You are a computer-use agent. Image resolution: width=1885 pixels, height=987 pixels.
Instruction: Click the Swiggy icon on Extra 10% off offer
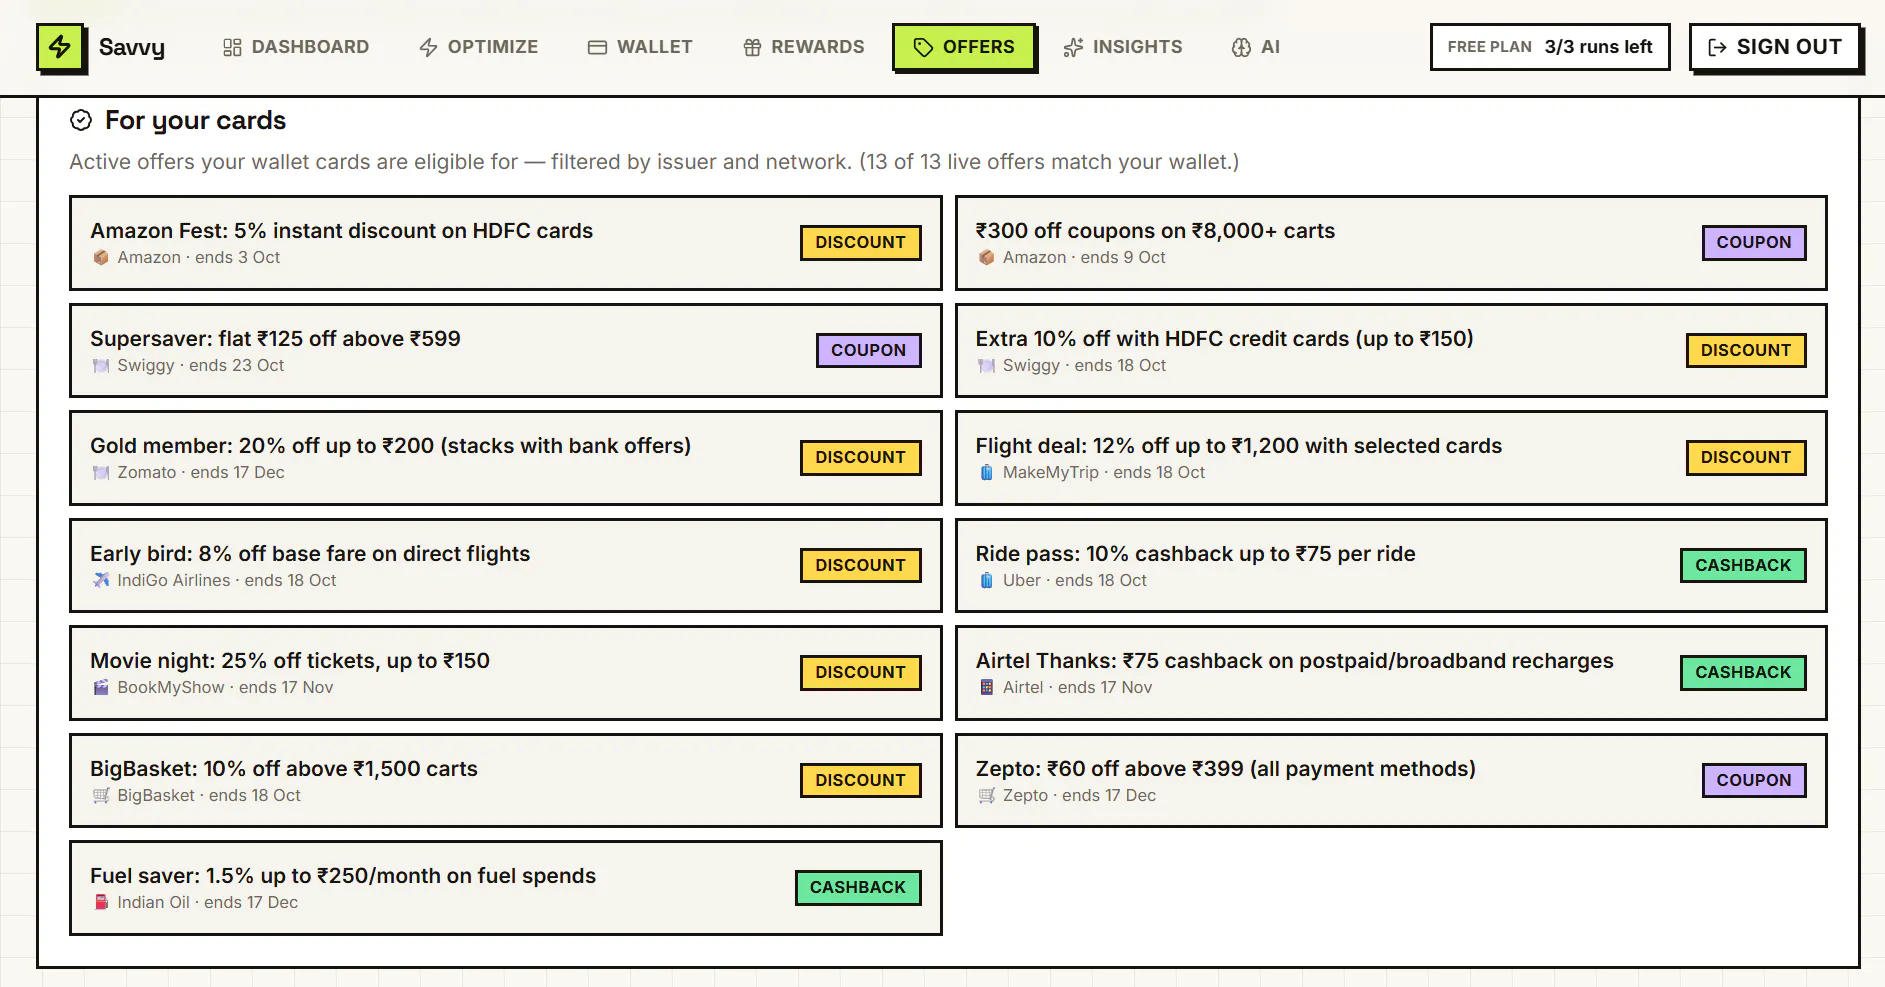987,366
